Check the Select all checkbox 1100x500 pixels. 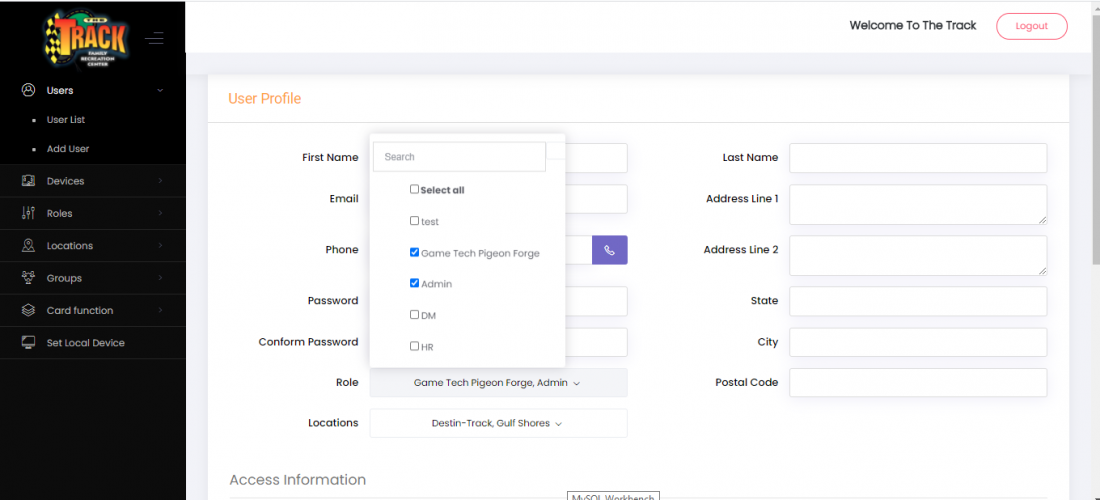(x=414, y=189)
